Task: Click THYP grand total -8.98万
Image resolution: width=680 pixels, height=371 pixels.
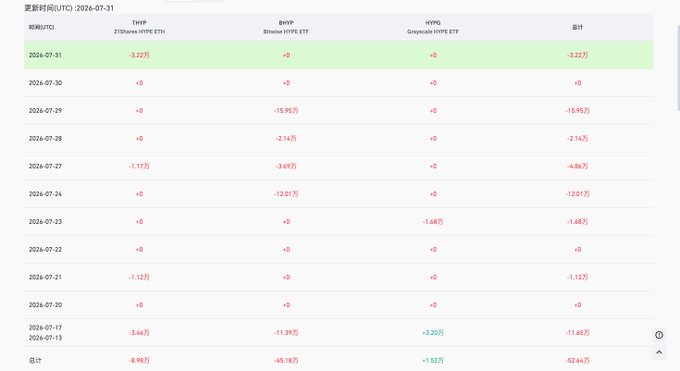Action: point(139,361)
